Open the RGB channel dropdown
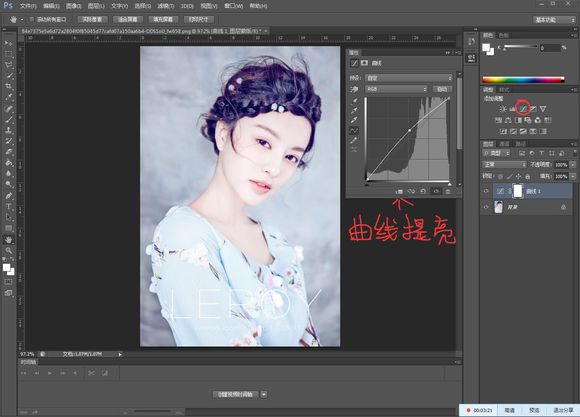 396,89
